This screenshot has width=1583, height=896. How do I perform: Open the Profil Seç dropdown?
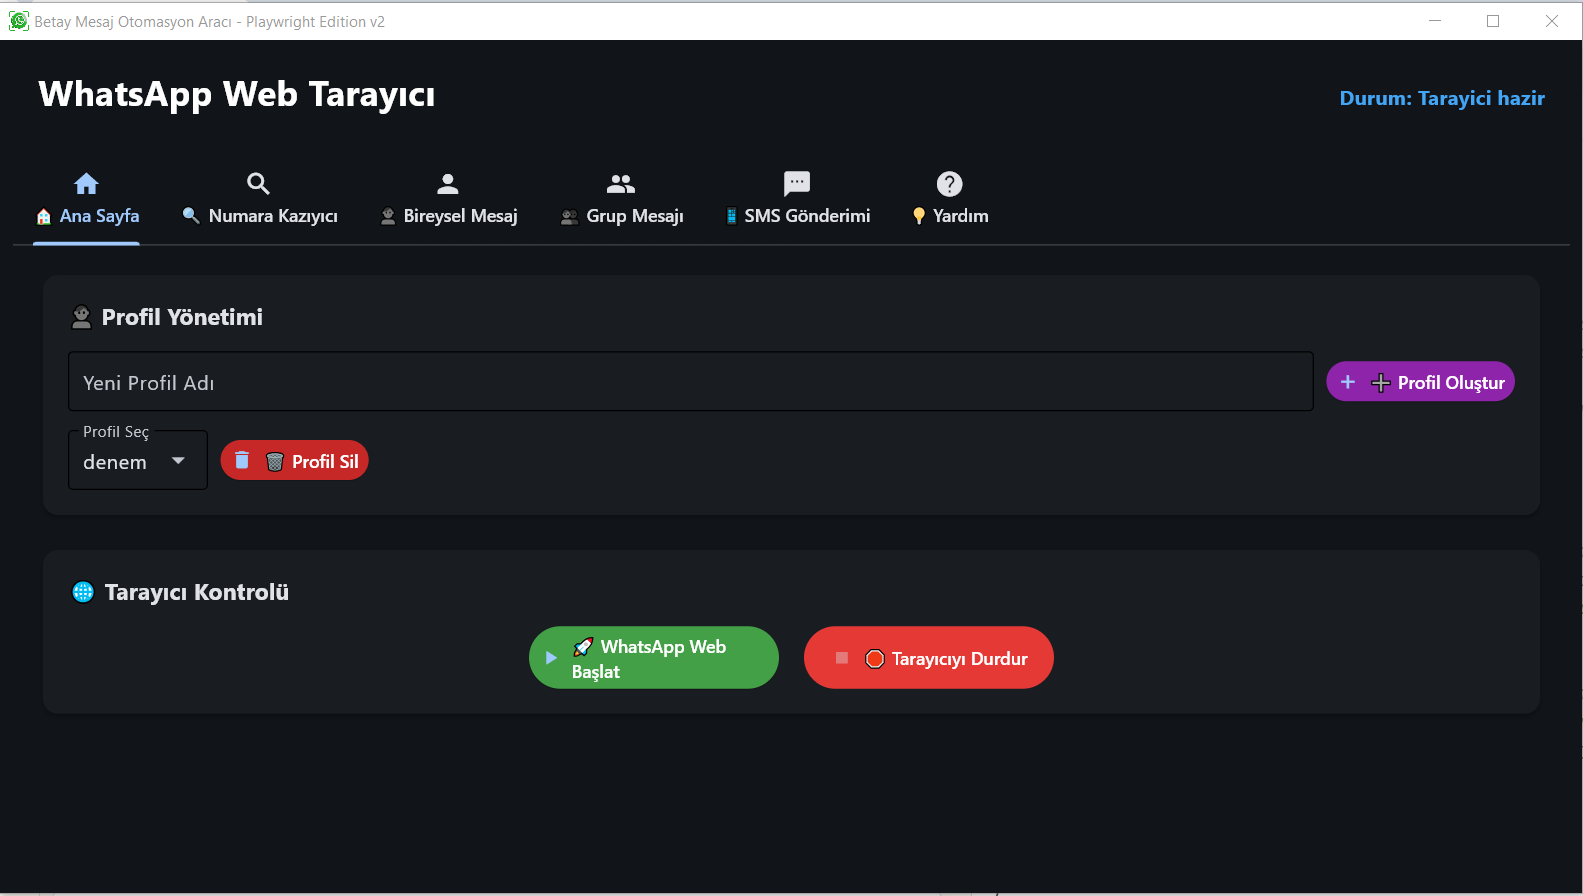coord(137,460)
